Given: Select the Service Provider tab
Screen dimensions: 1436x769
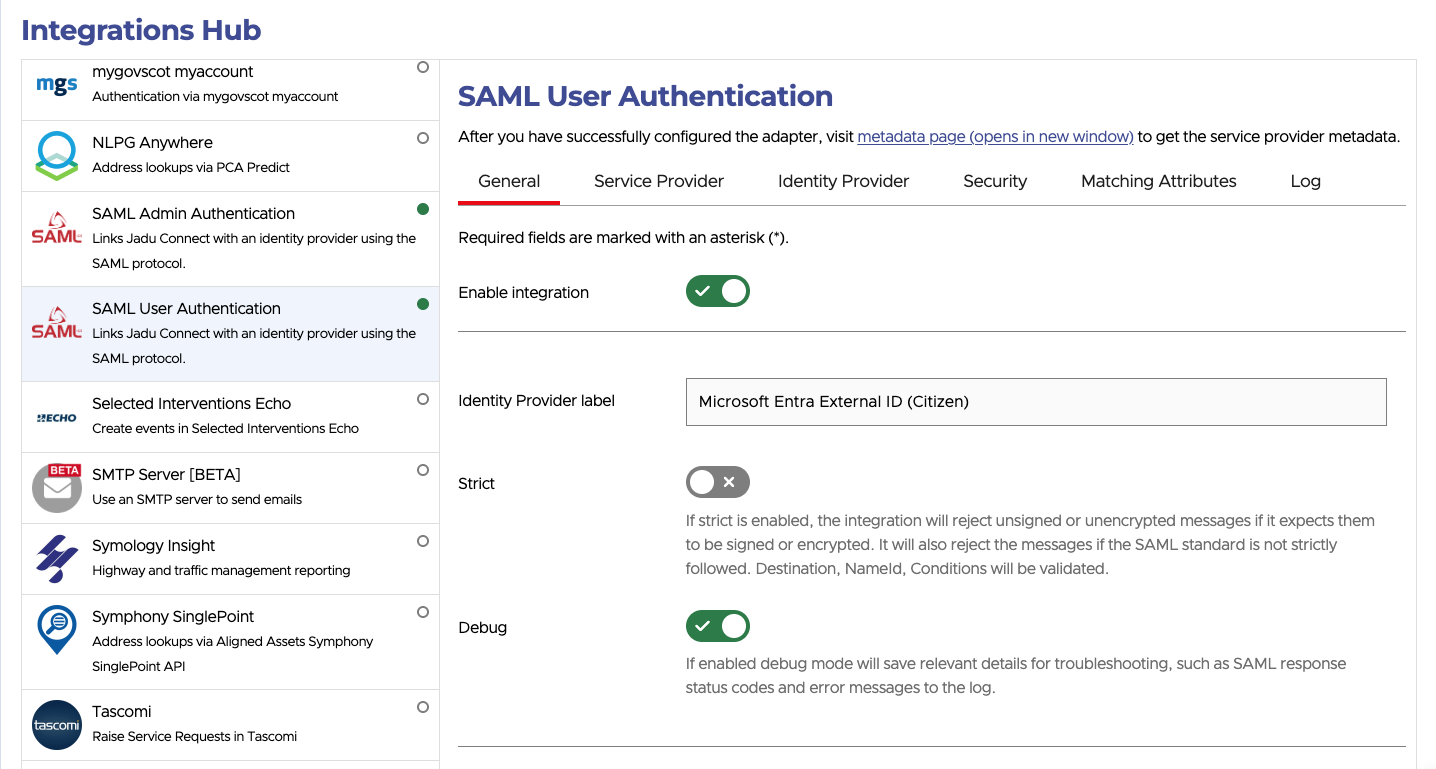Looking at the screenshot, I should coord(658,181).
